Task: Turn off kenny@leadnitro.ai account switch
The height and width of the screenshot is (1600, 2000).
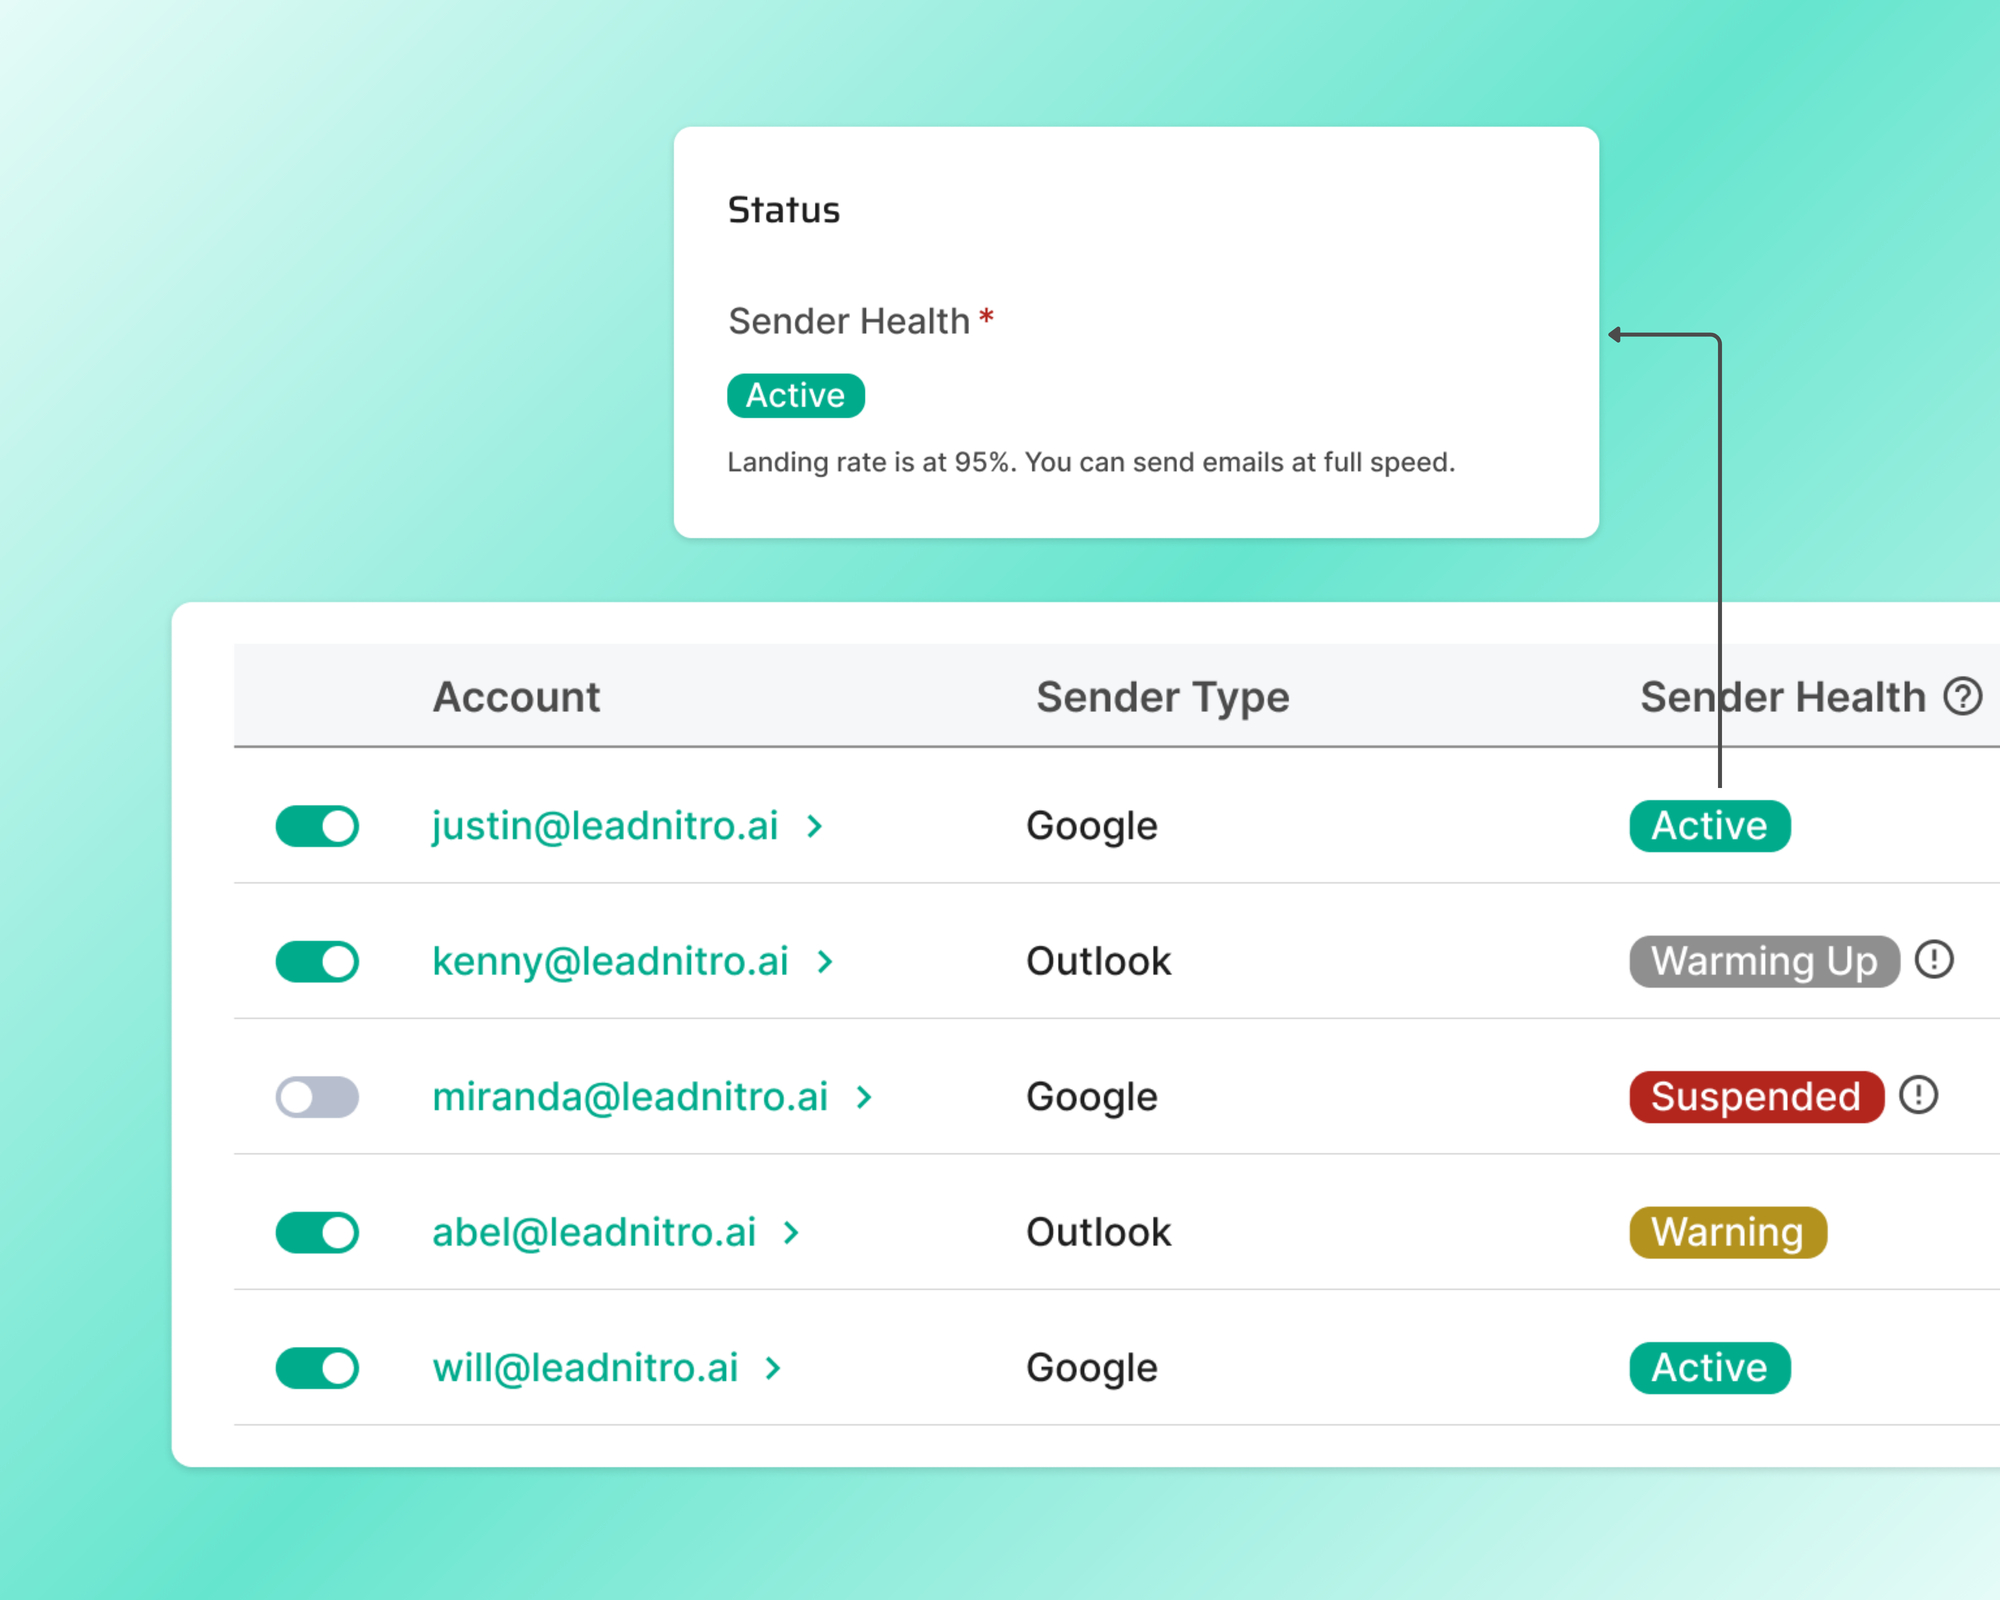Action: click(317, 962)
